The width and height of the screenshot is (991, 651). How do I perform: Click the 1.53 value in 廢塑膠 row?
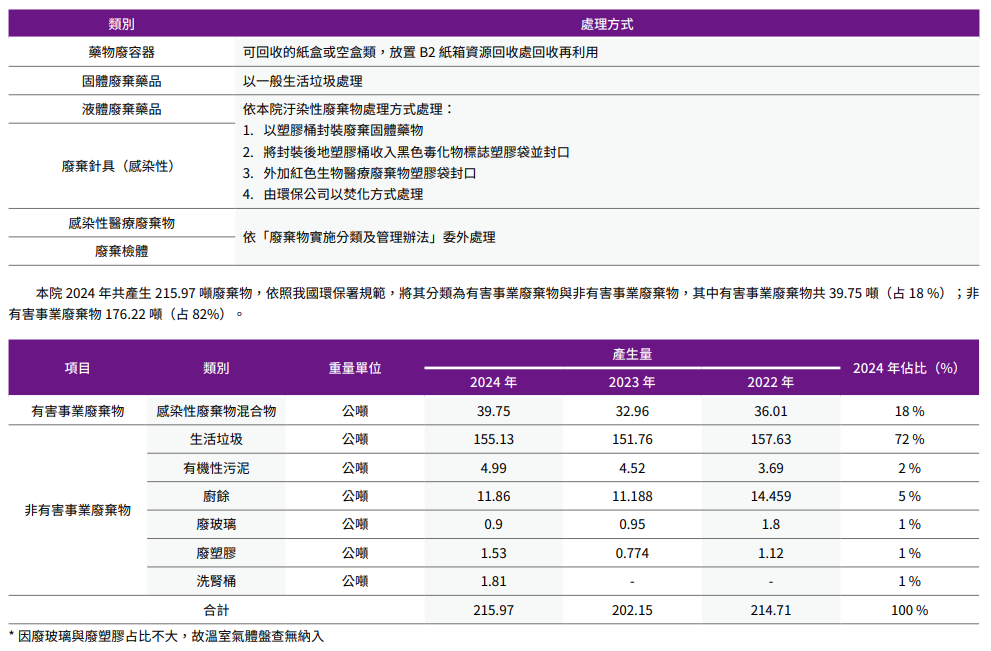494,554
